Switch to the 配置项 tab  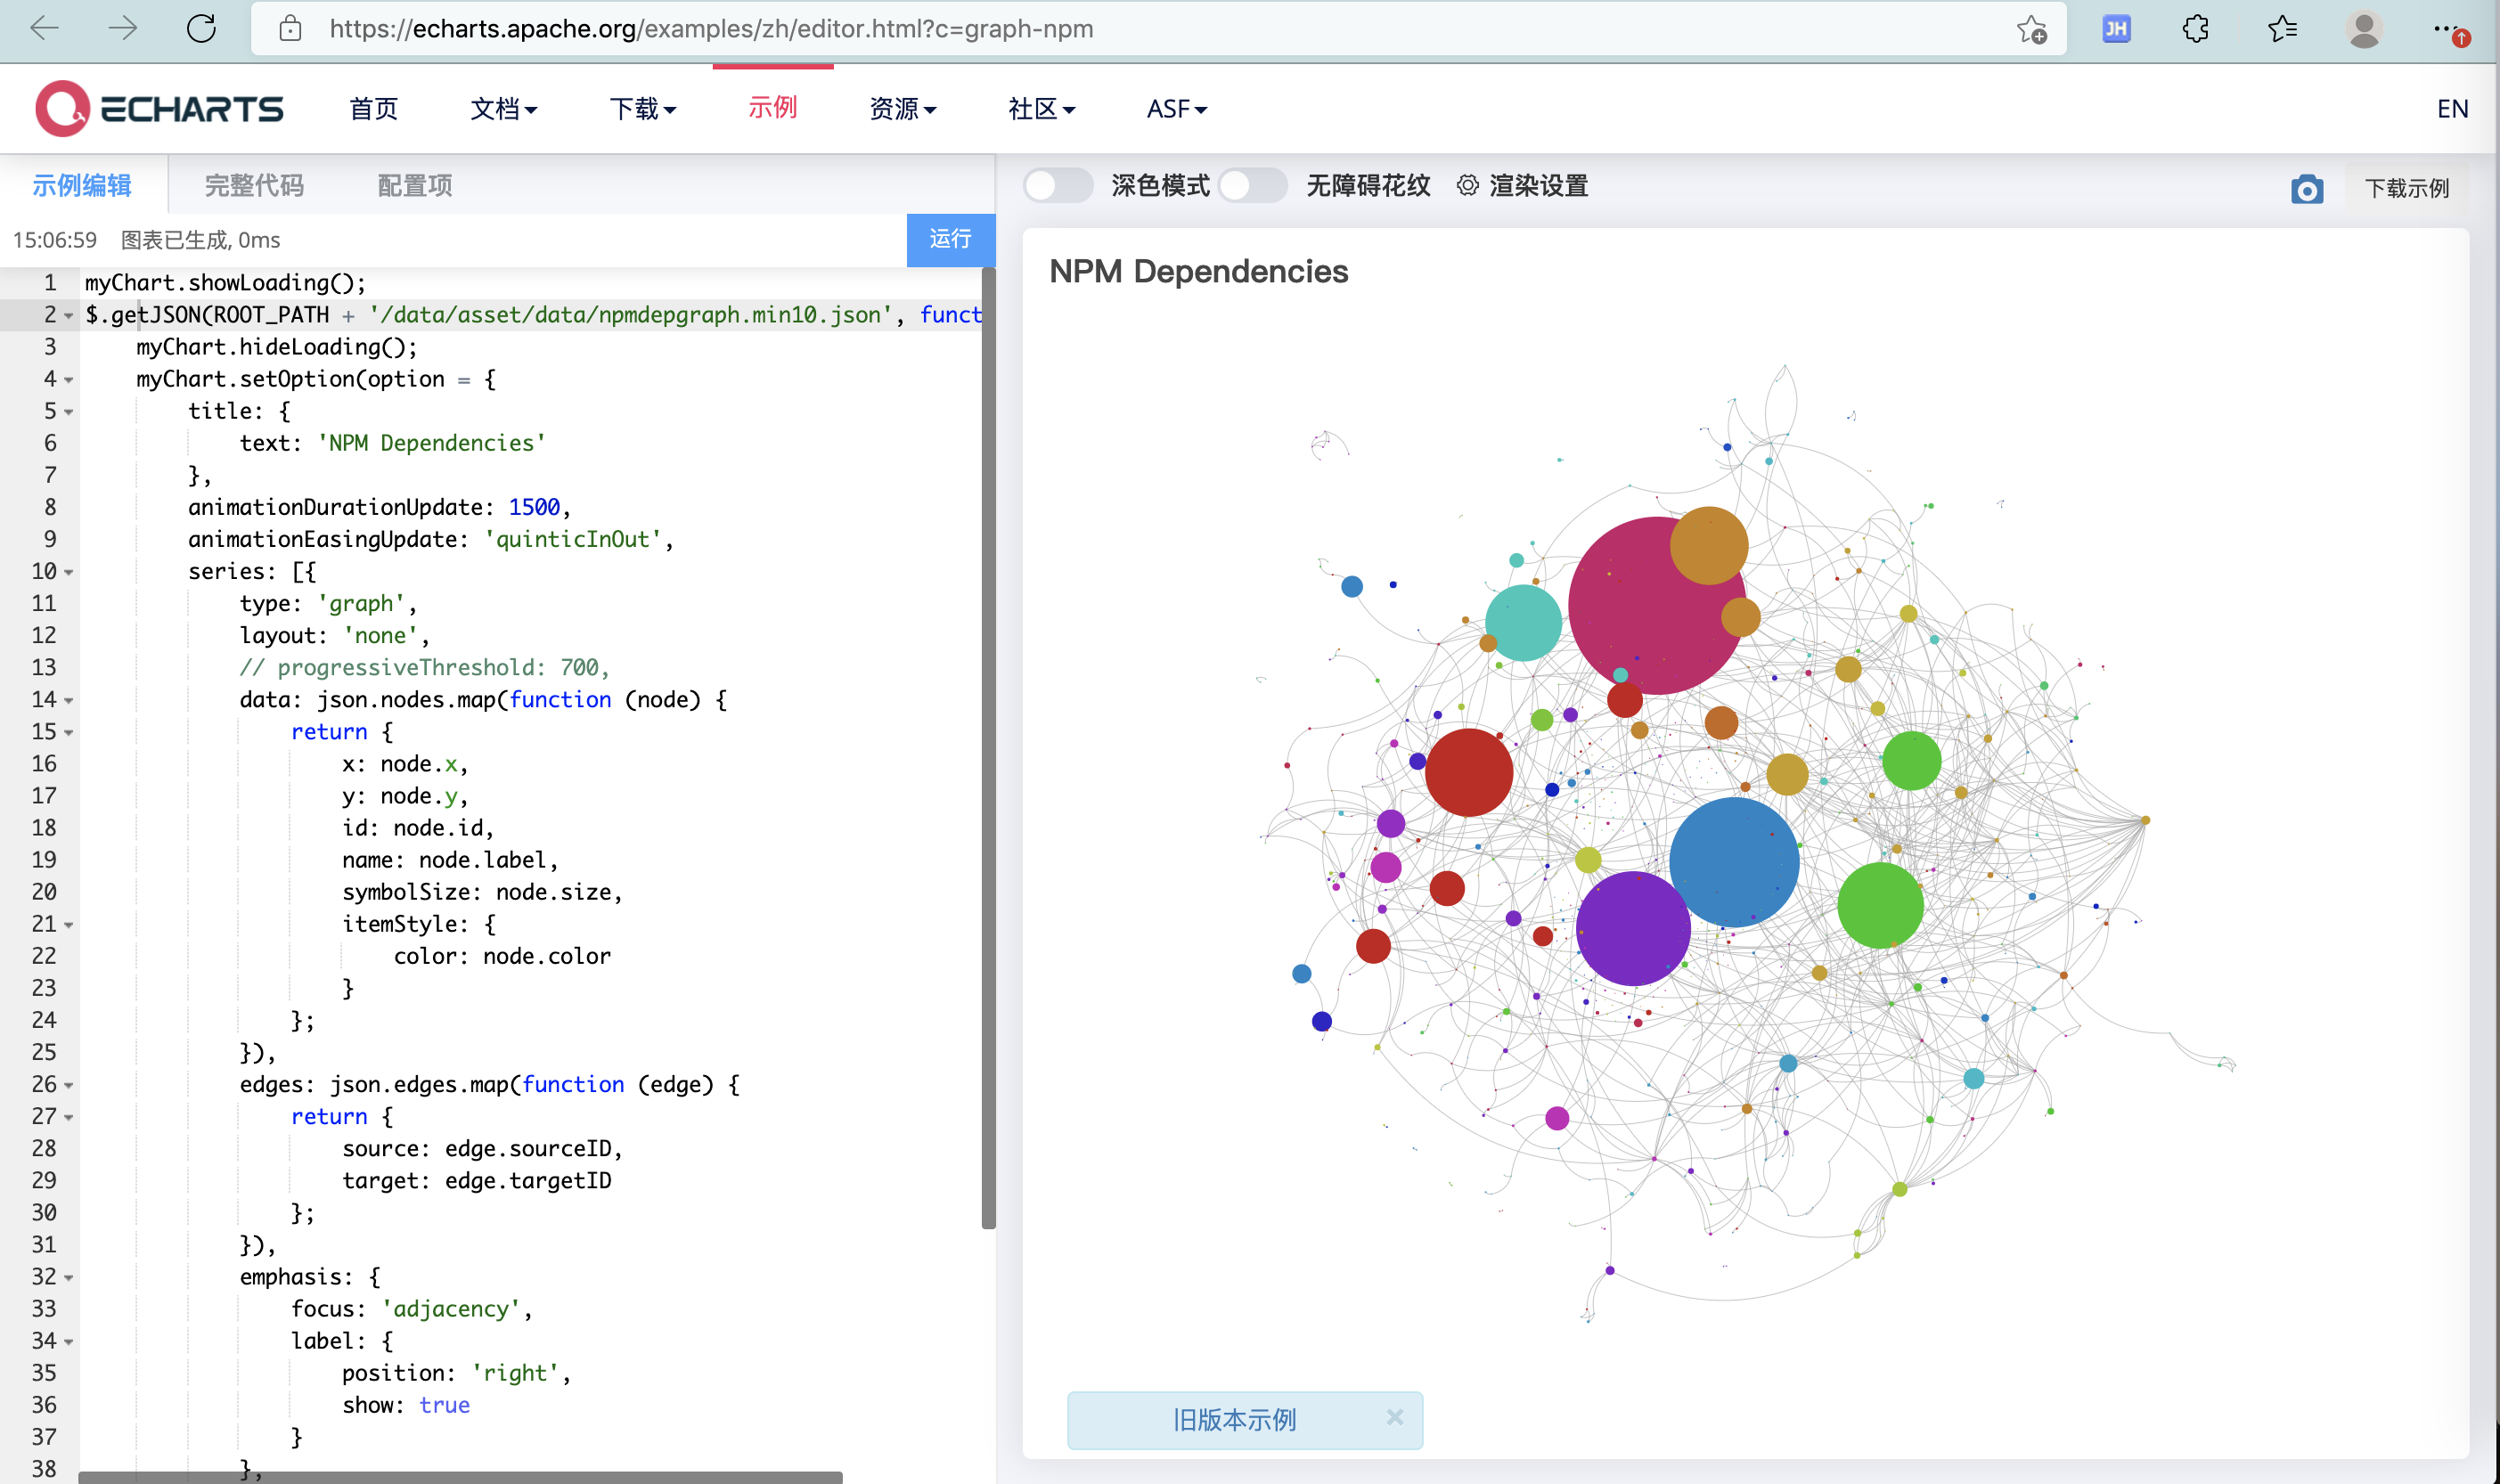415,185
